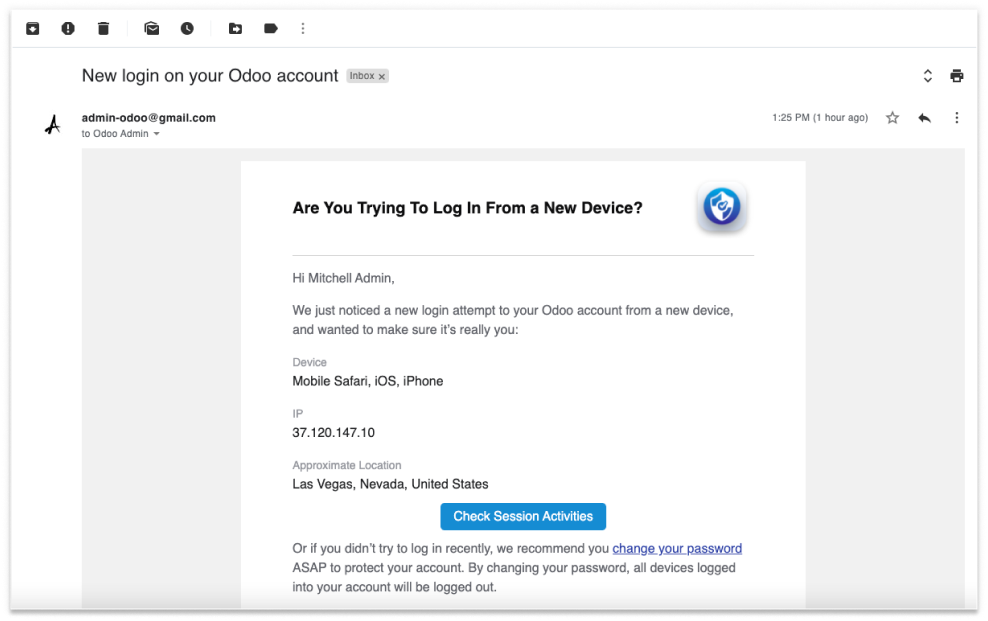Viewport: 988px width, 621px height.
Task: Click the Check Session Activities button
Action: coord(523,516)
